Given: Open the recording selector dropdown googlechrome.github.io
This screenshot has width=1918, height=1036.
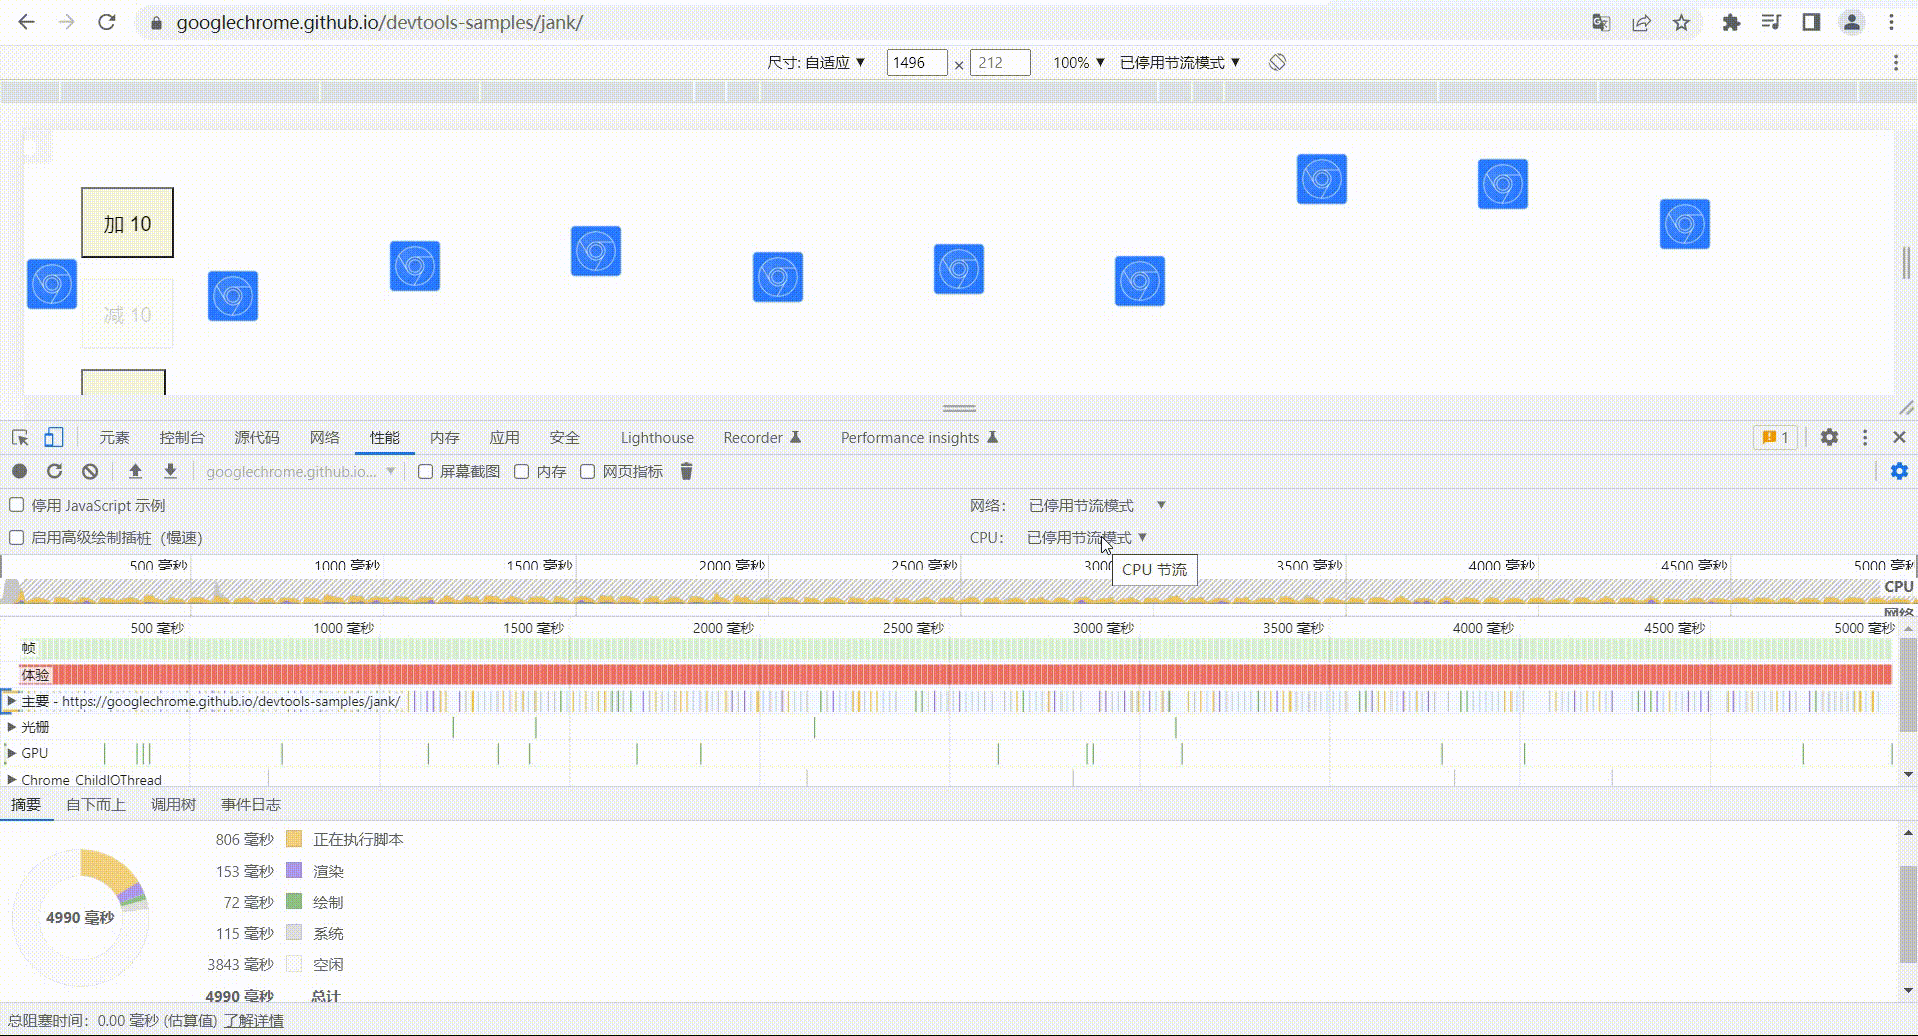Looking at the screenshot, I should [300, 471].
